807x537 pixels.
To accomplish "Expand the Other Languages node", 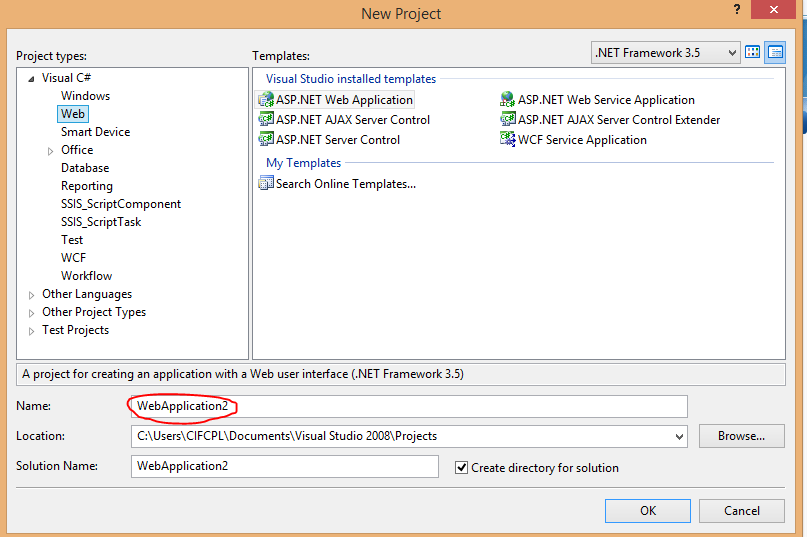I will (x=32, y=294).
